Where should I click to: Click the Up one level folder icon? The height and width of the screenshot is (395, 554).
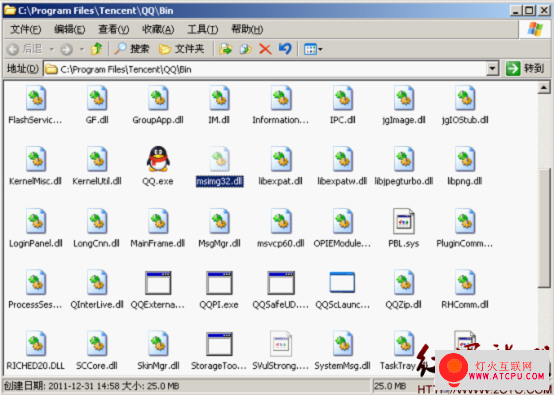(x=96, y=49)
